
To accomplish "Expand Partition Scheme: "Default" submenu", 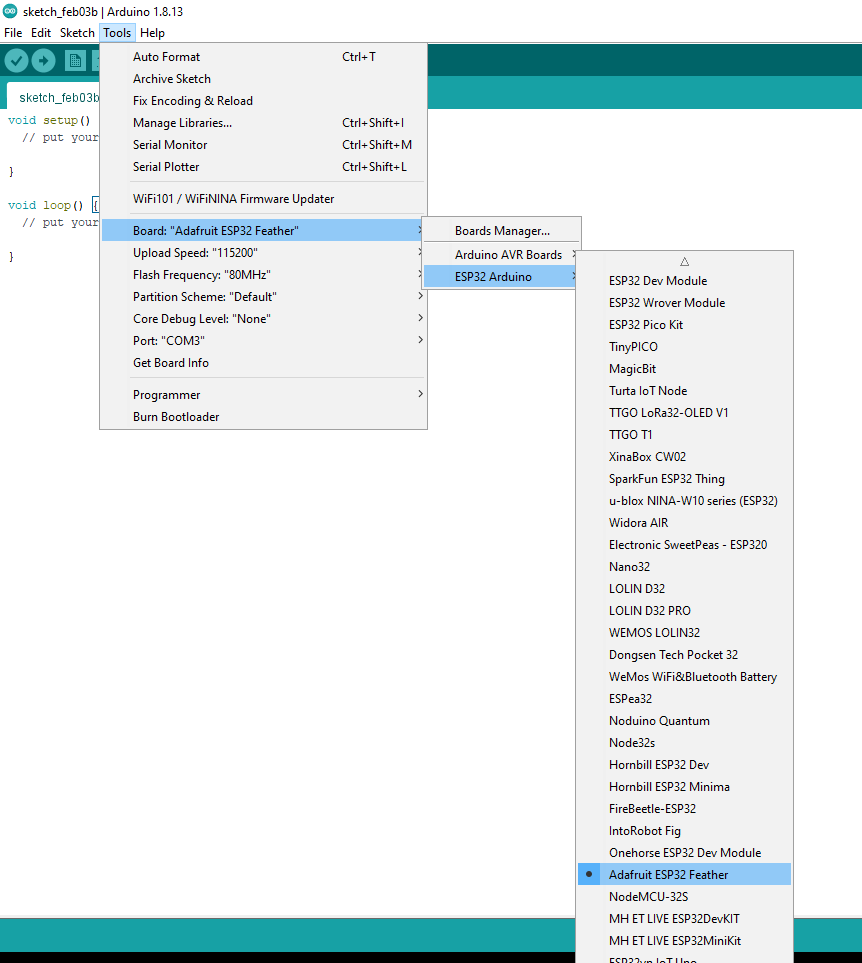I will click(263, 297).
